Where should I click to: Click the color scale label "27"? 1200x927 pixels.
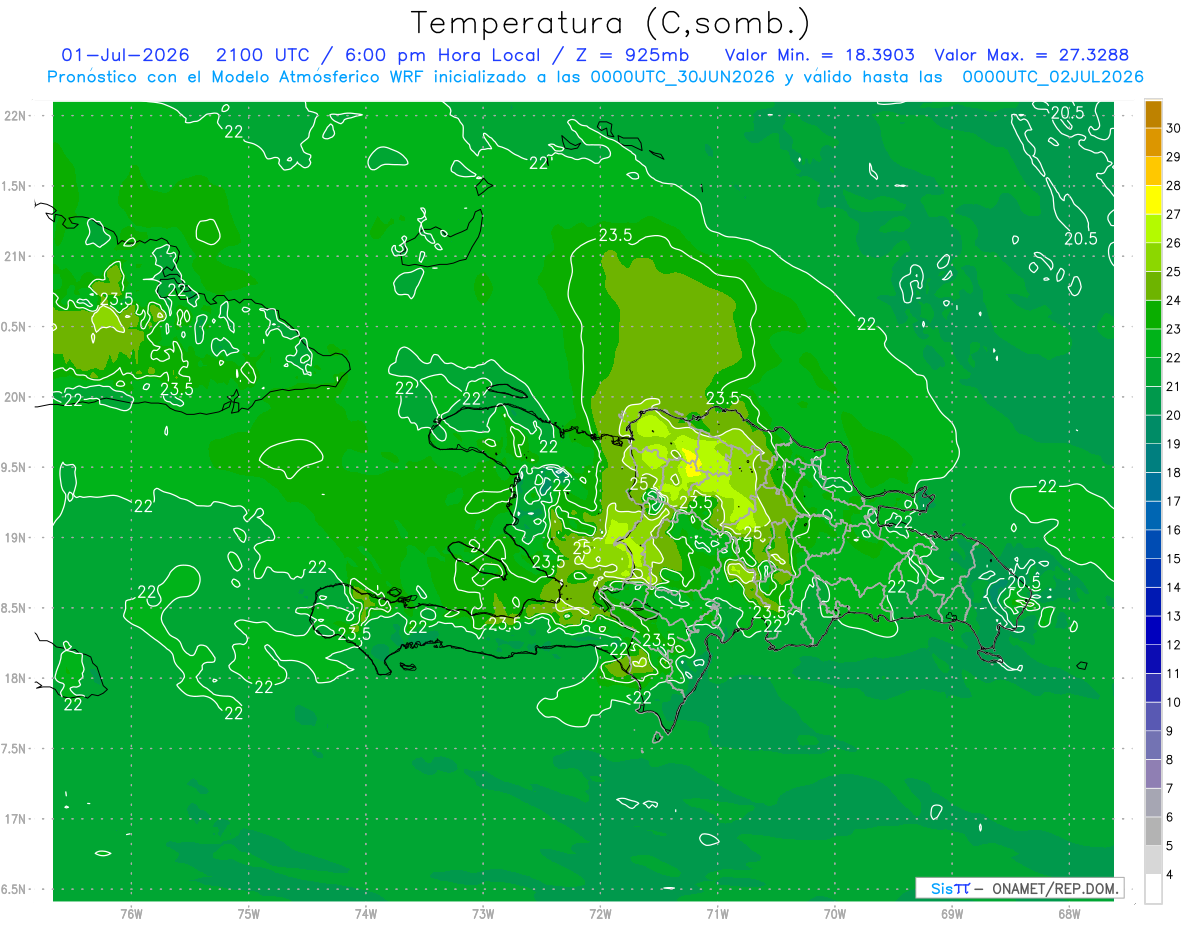coord(1174,214)
